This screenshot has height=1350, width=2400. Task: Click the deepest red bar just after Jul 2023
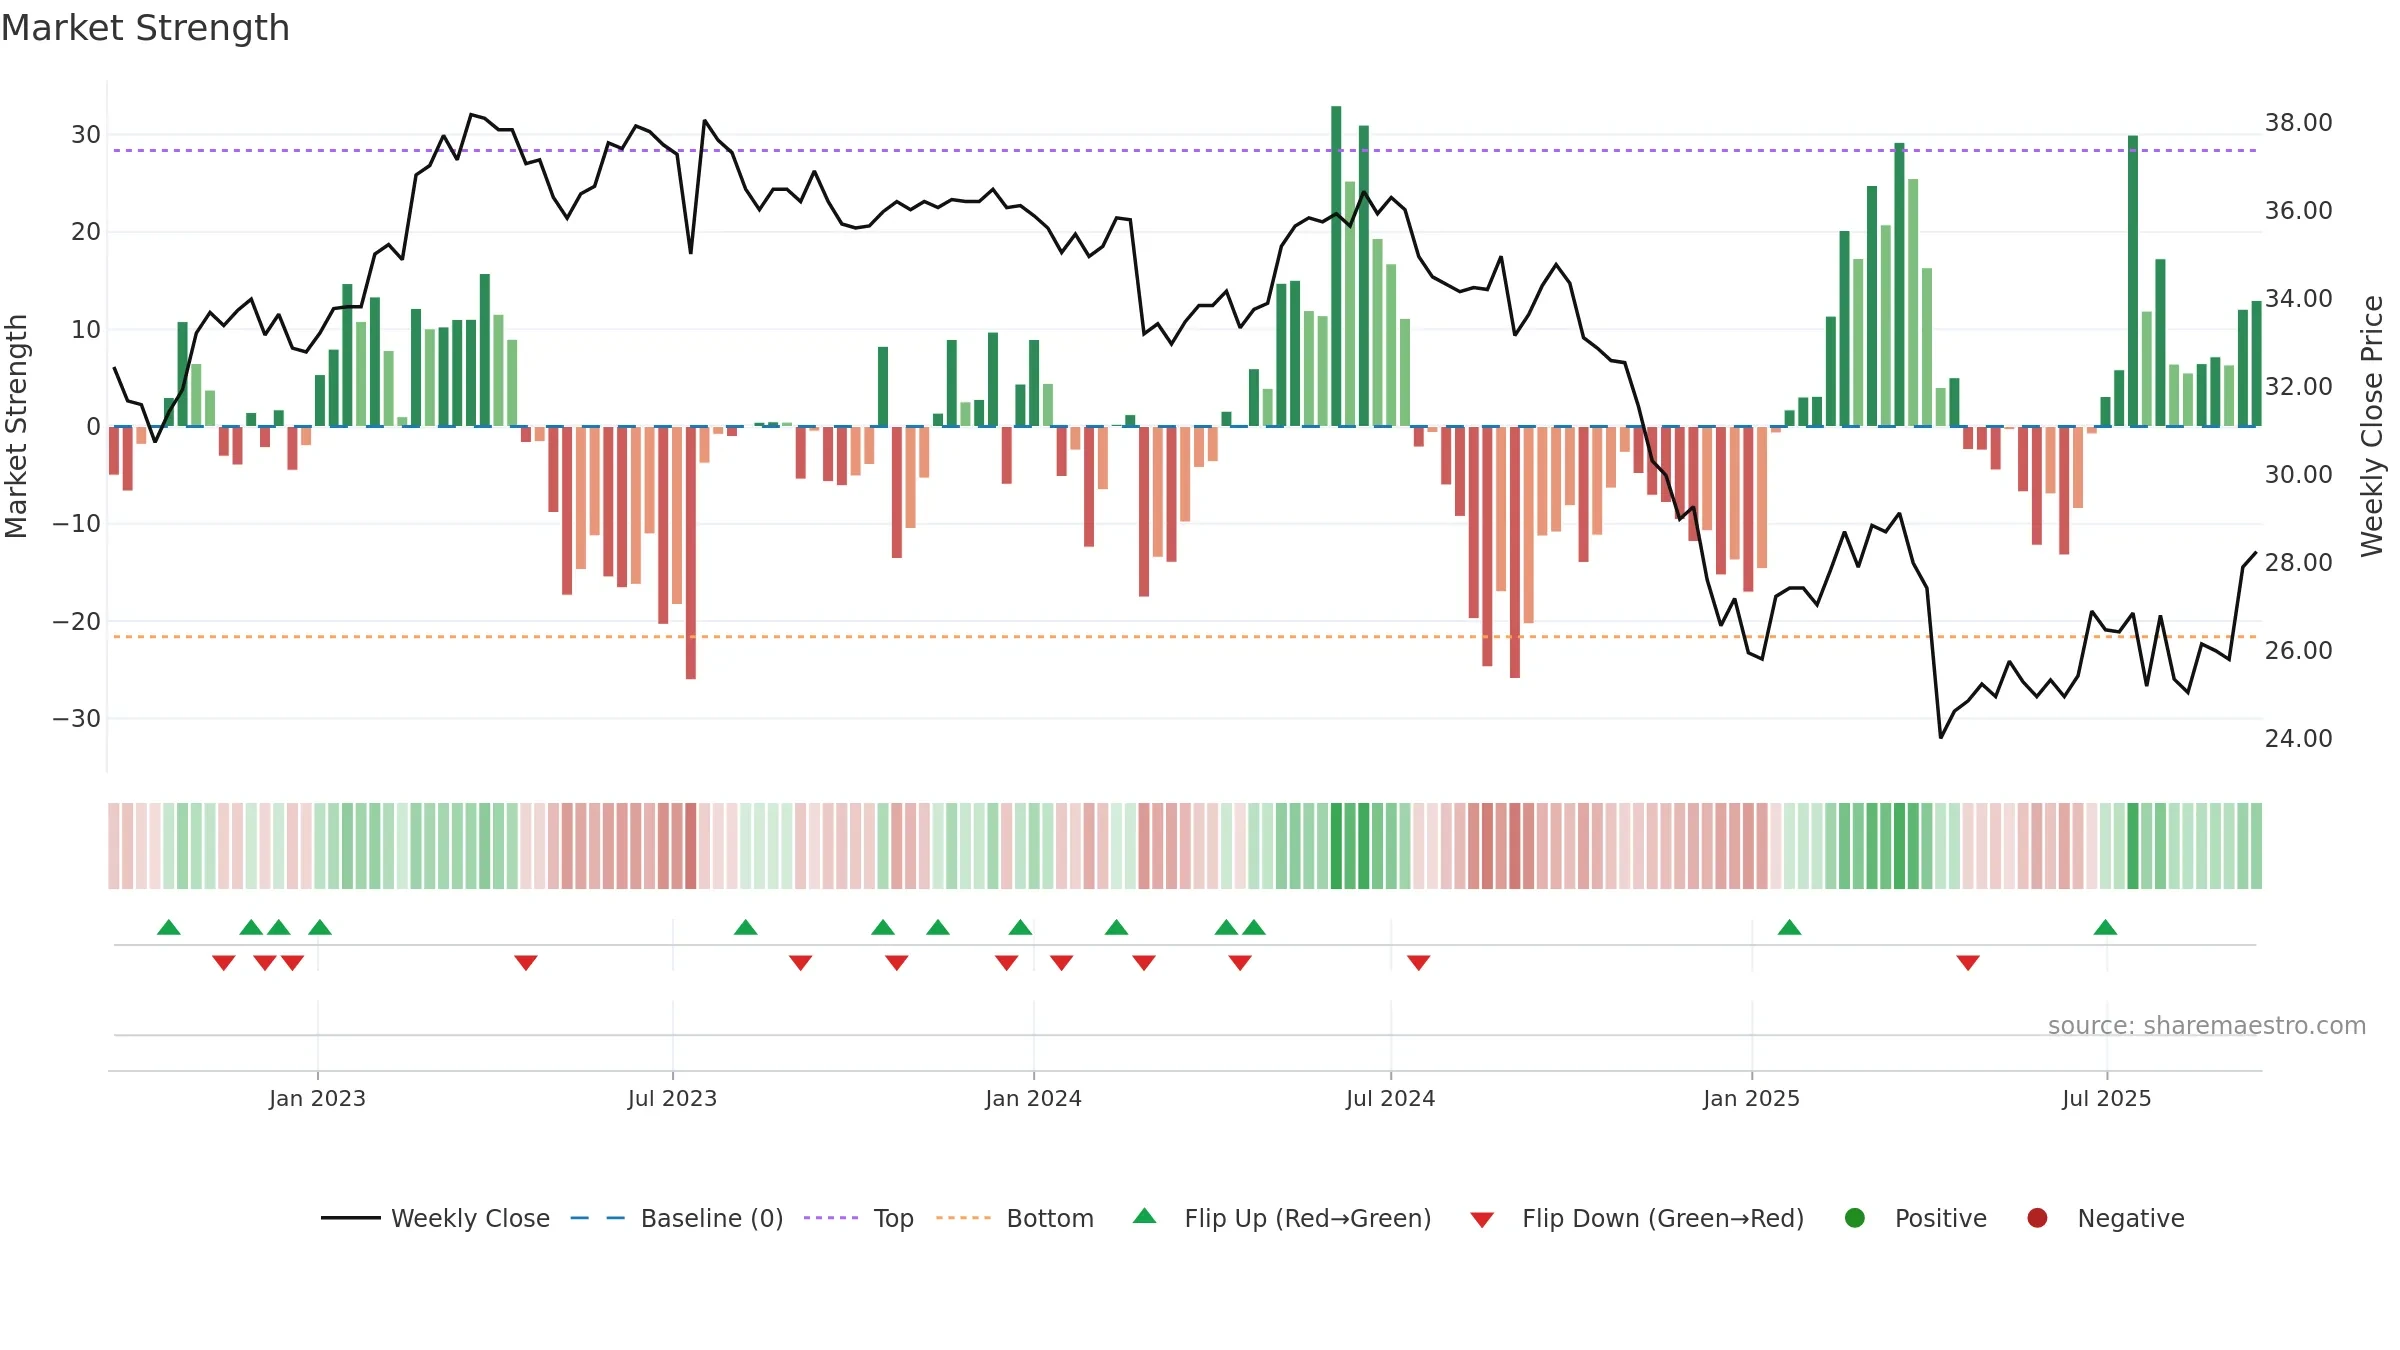(691, 553)
